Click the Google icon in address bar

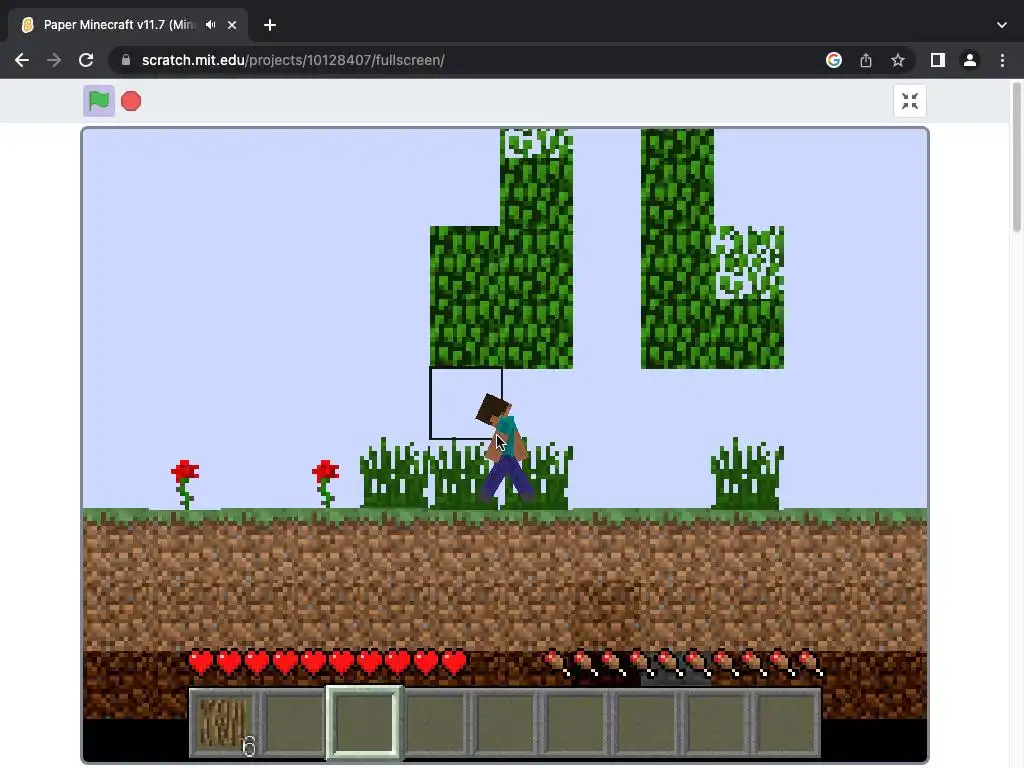pos(833,60)
